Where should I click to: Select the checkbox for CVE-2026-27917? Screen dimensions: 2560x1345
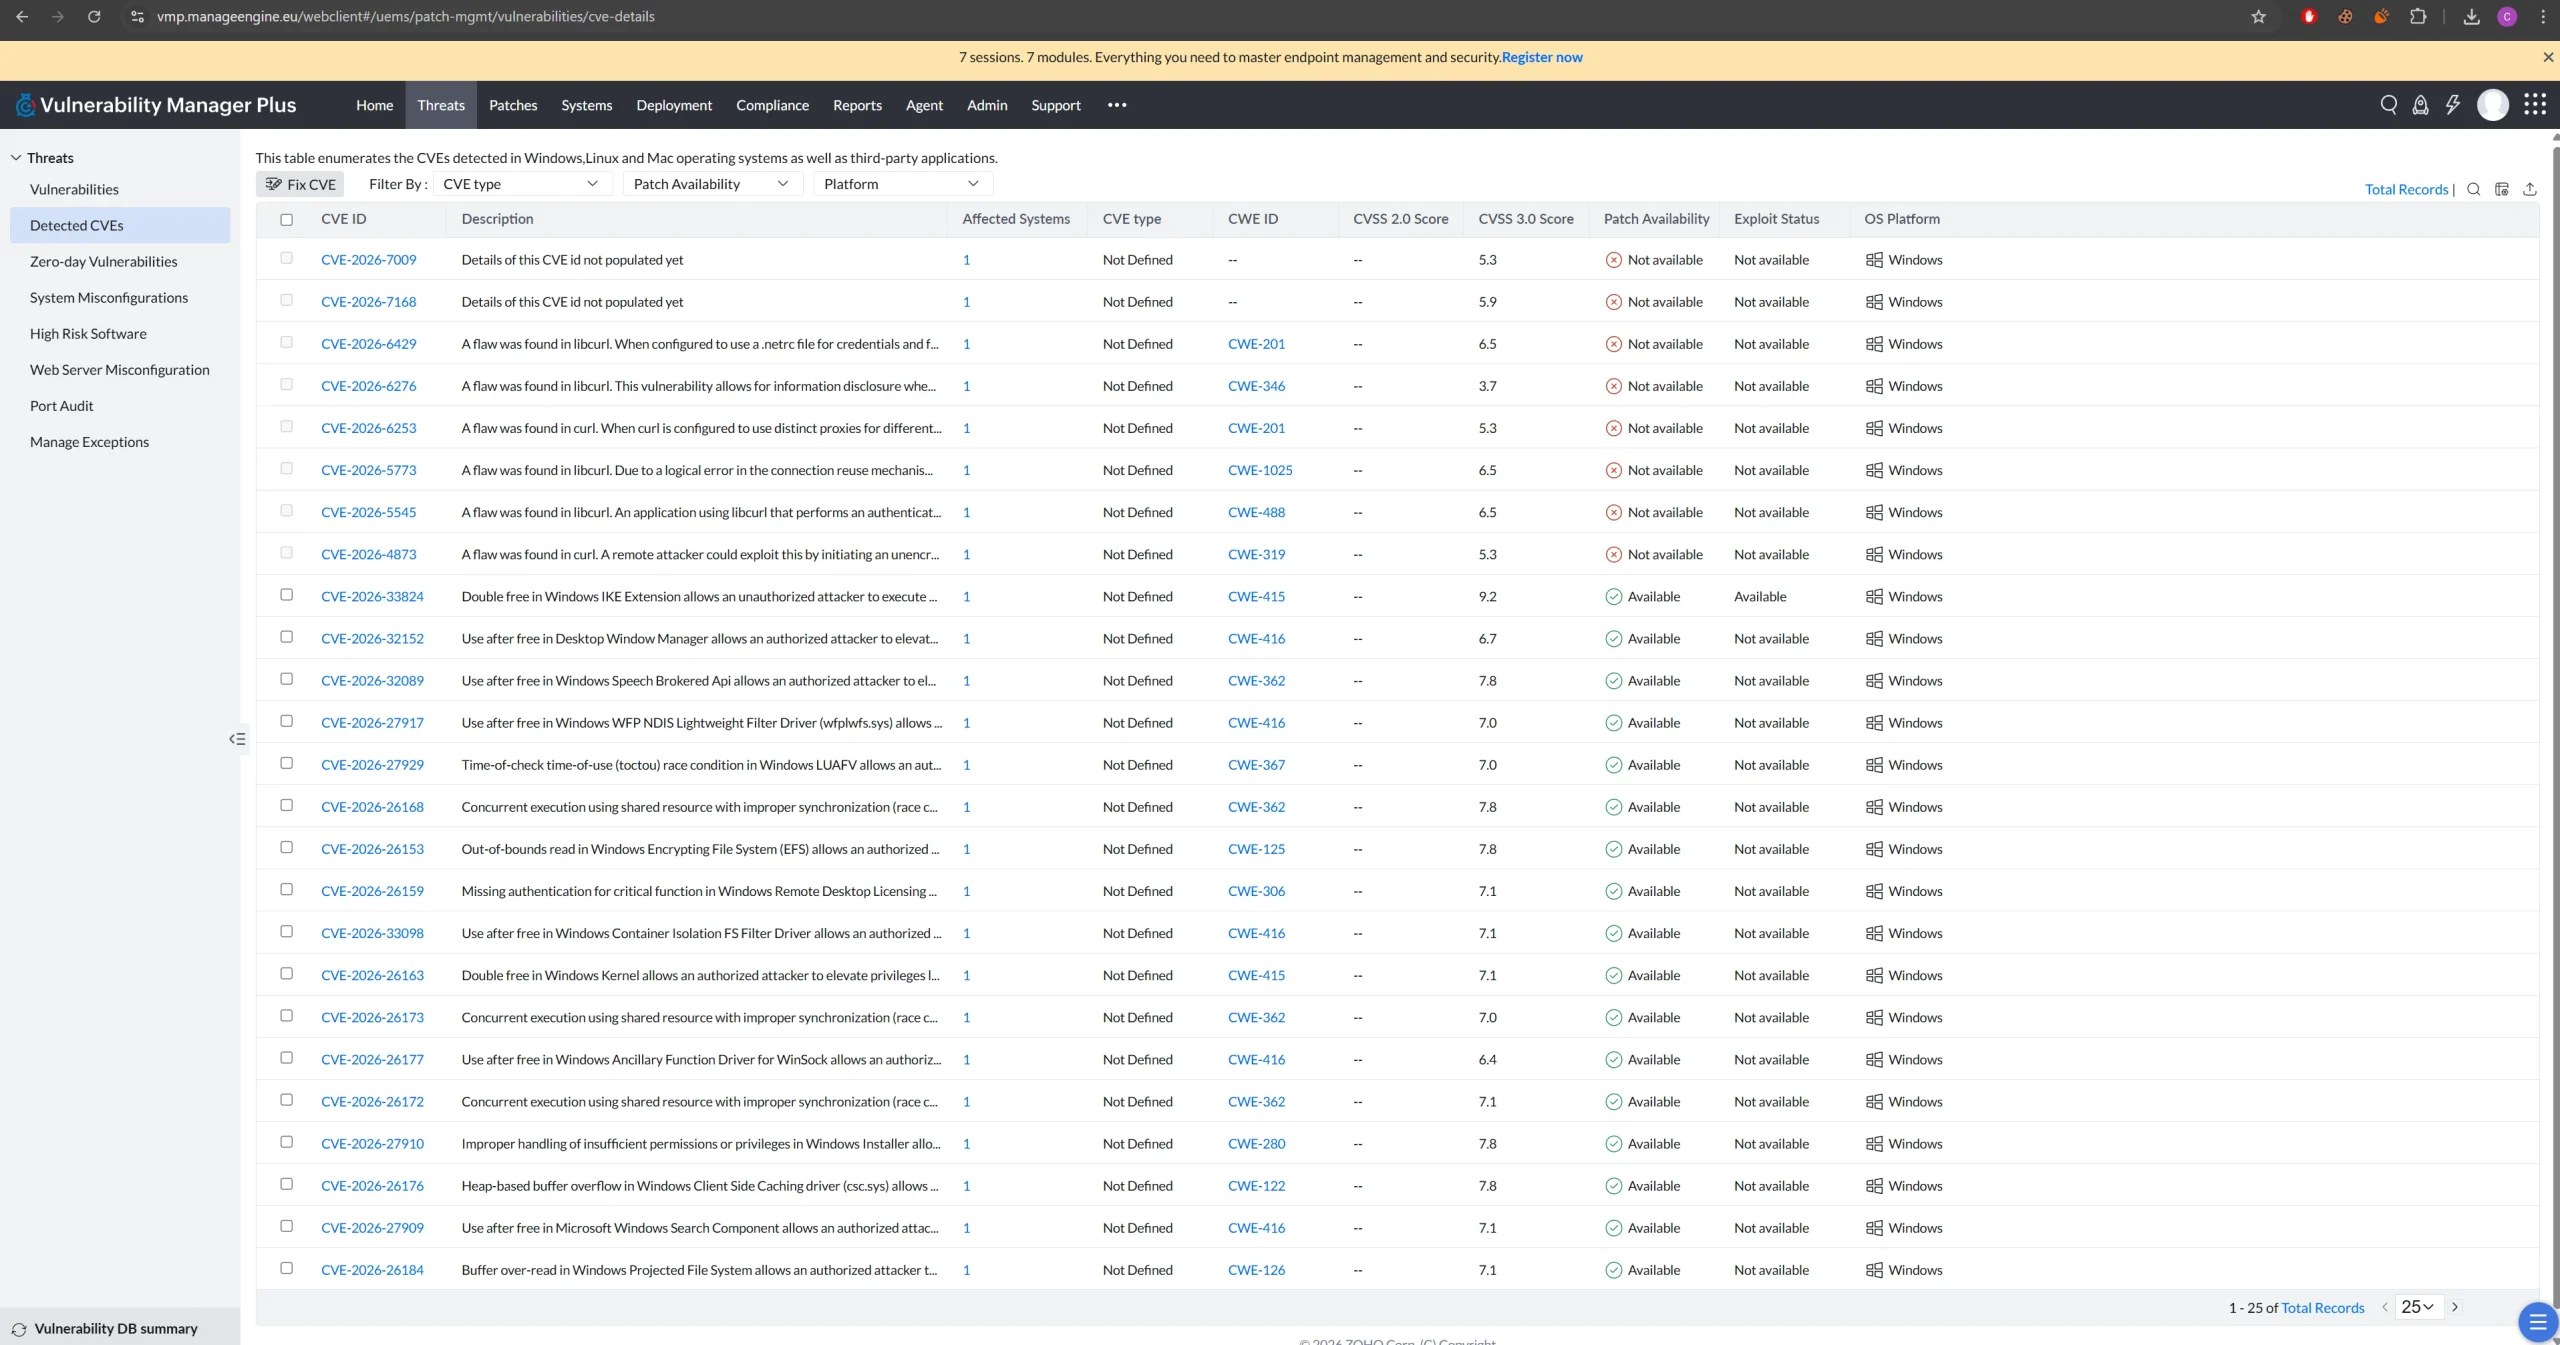tap(287, 721)
